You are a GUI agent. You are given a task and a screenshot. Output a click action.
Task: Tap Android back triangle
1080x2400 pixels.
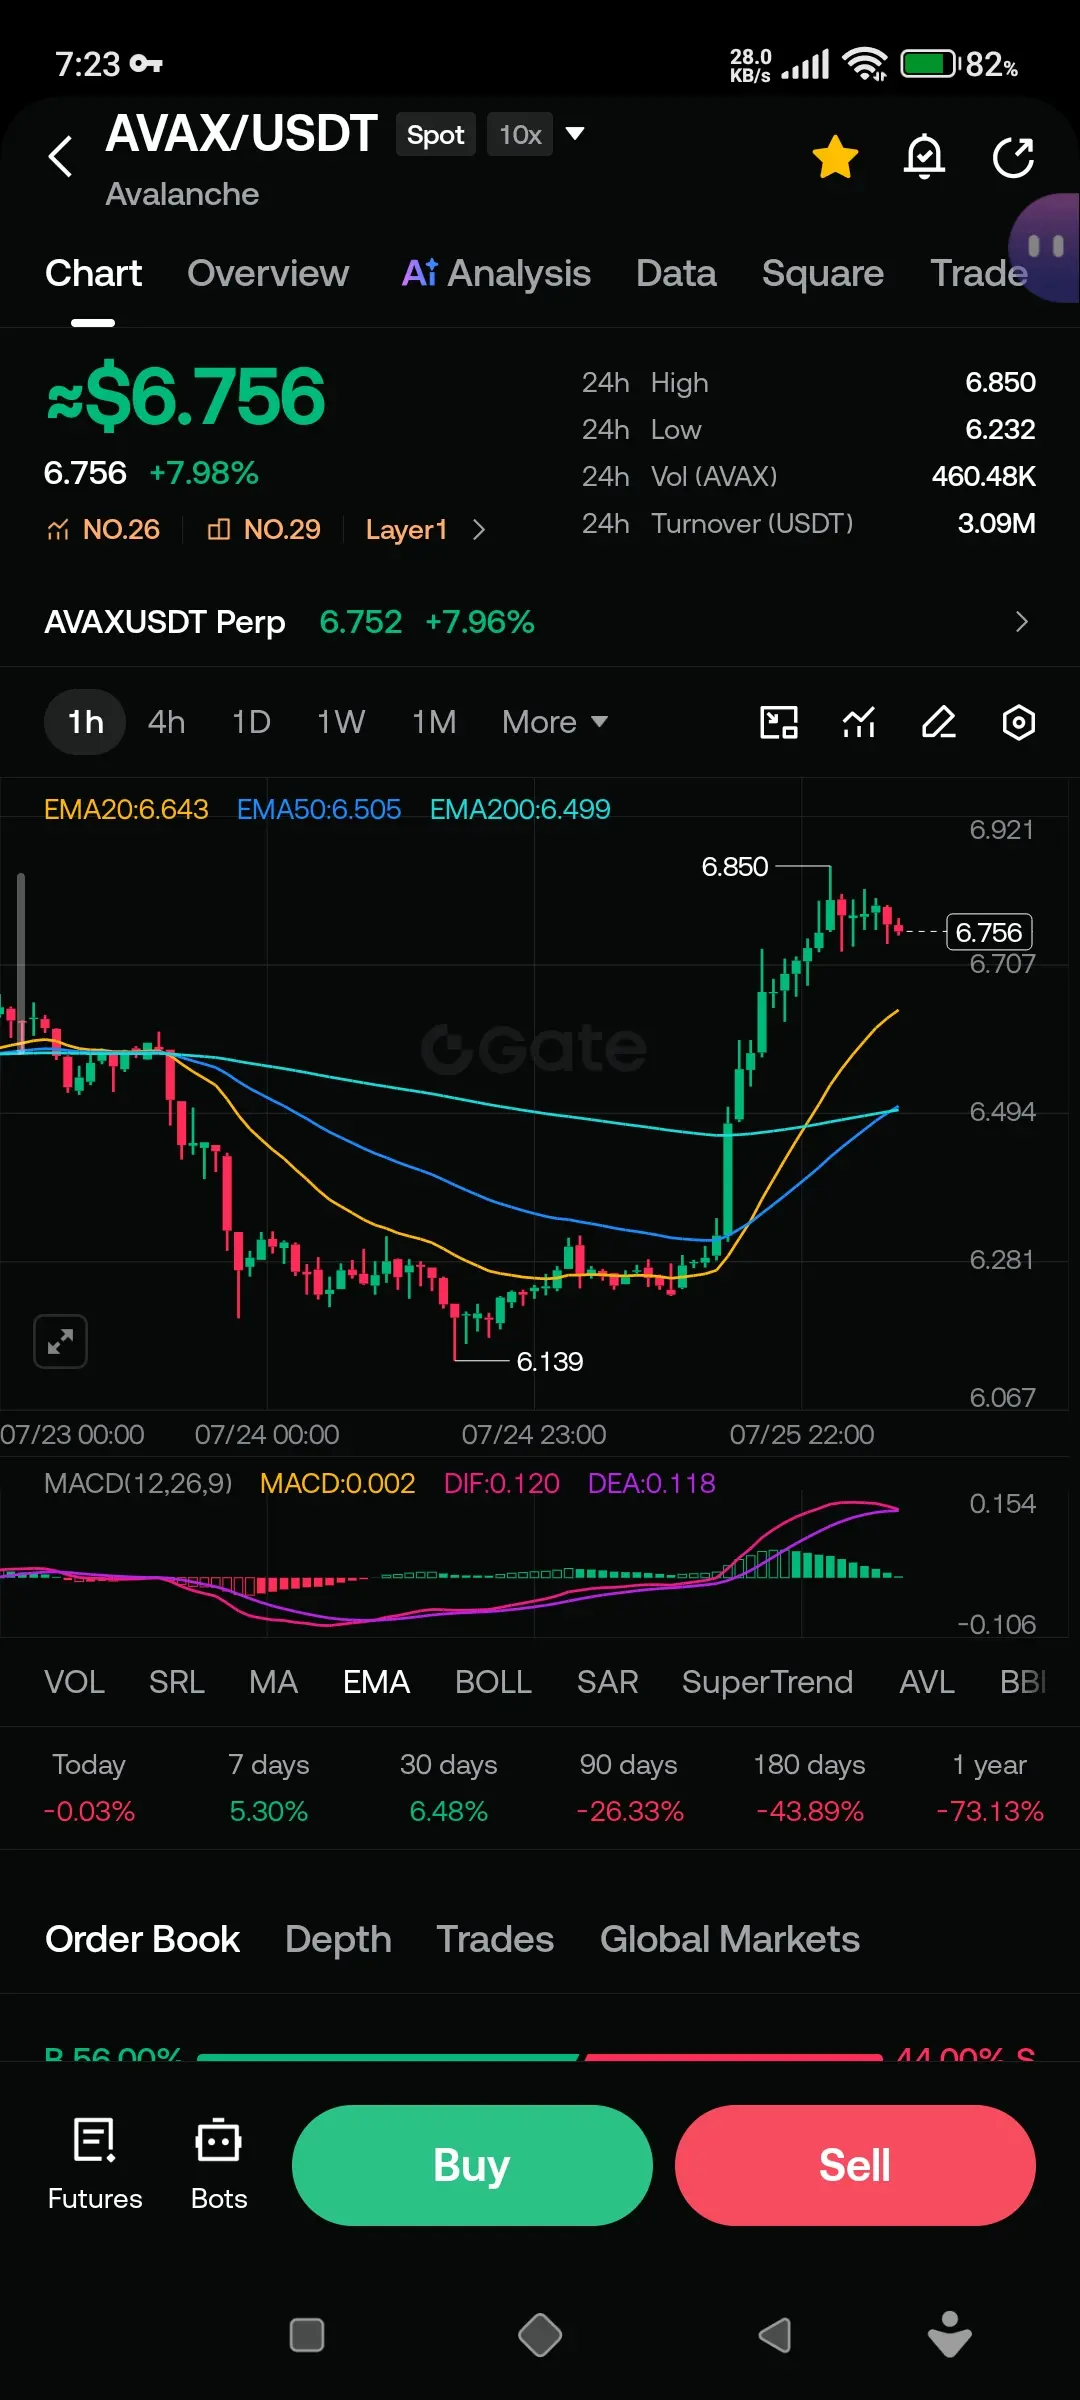click(775, 2335)
